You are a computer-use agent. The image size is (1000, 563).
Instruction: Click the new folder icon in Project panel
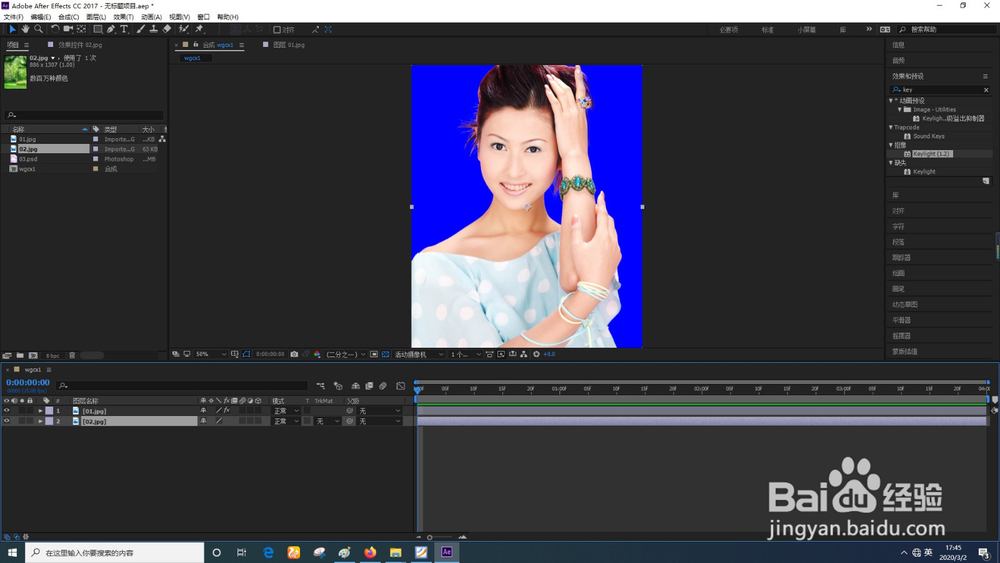20,355
